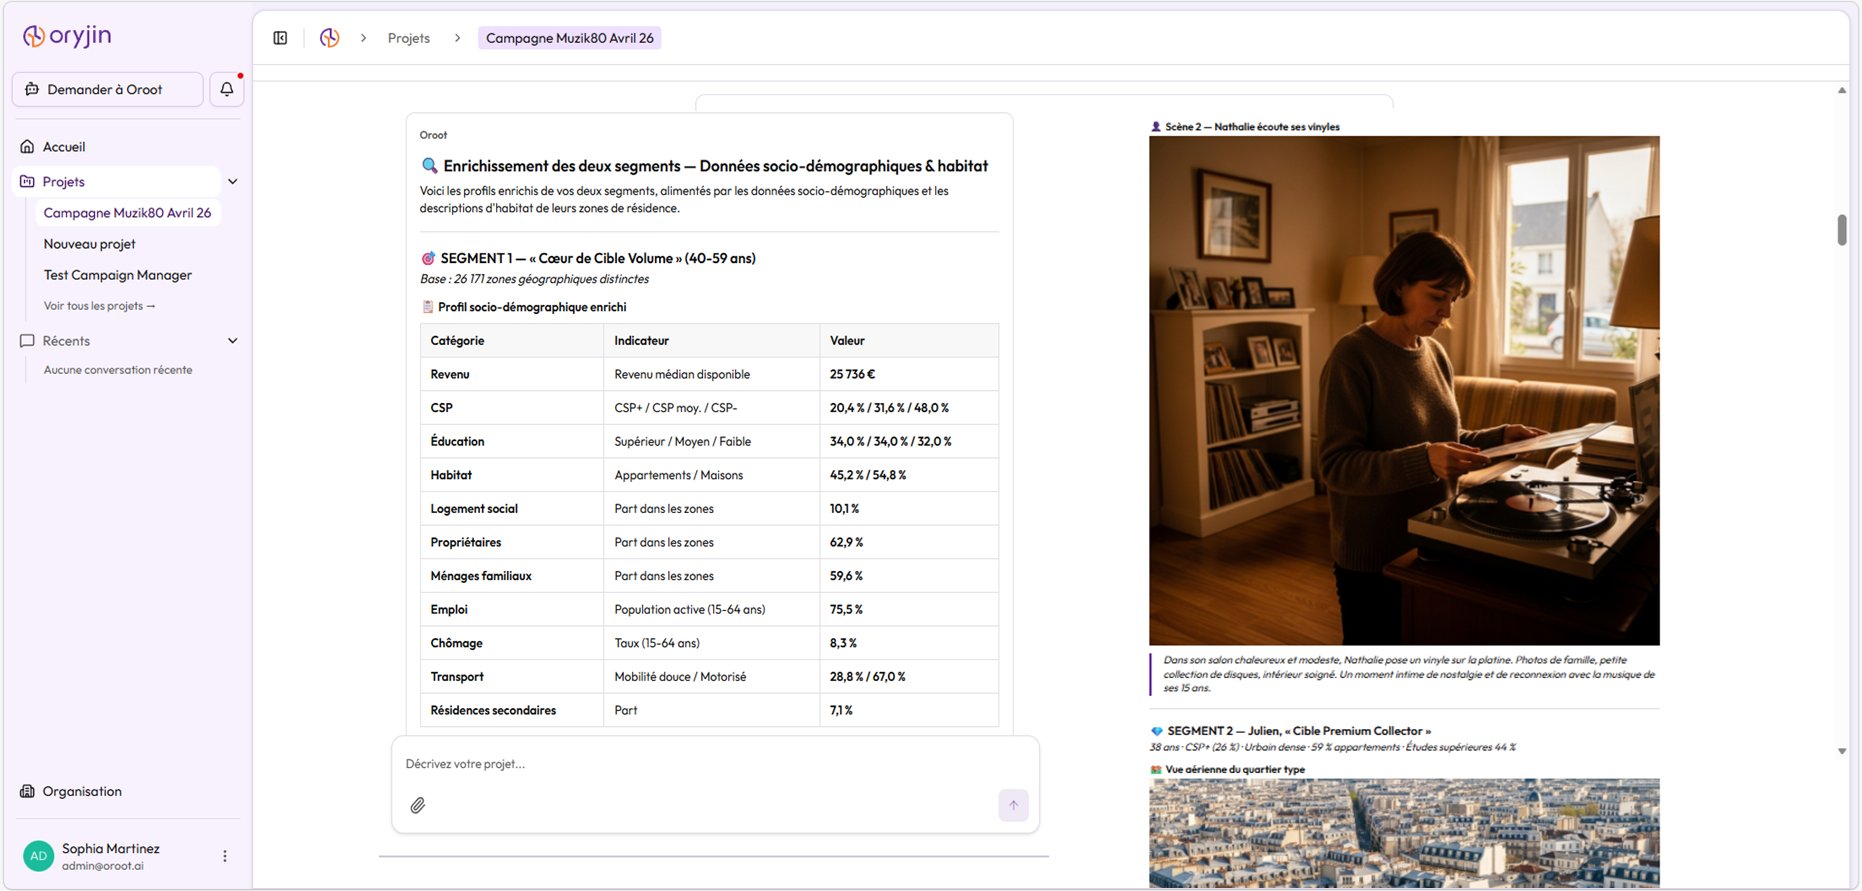The height and width of the screenshot is (891, 1862).
Task: Click the Organisation building icon
Action: (27, 791)
